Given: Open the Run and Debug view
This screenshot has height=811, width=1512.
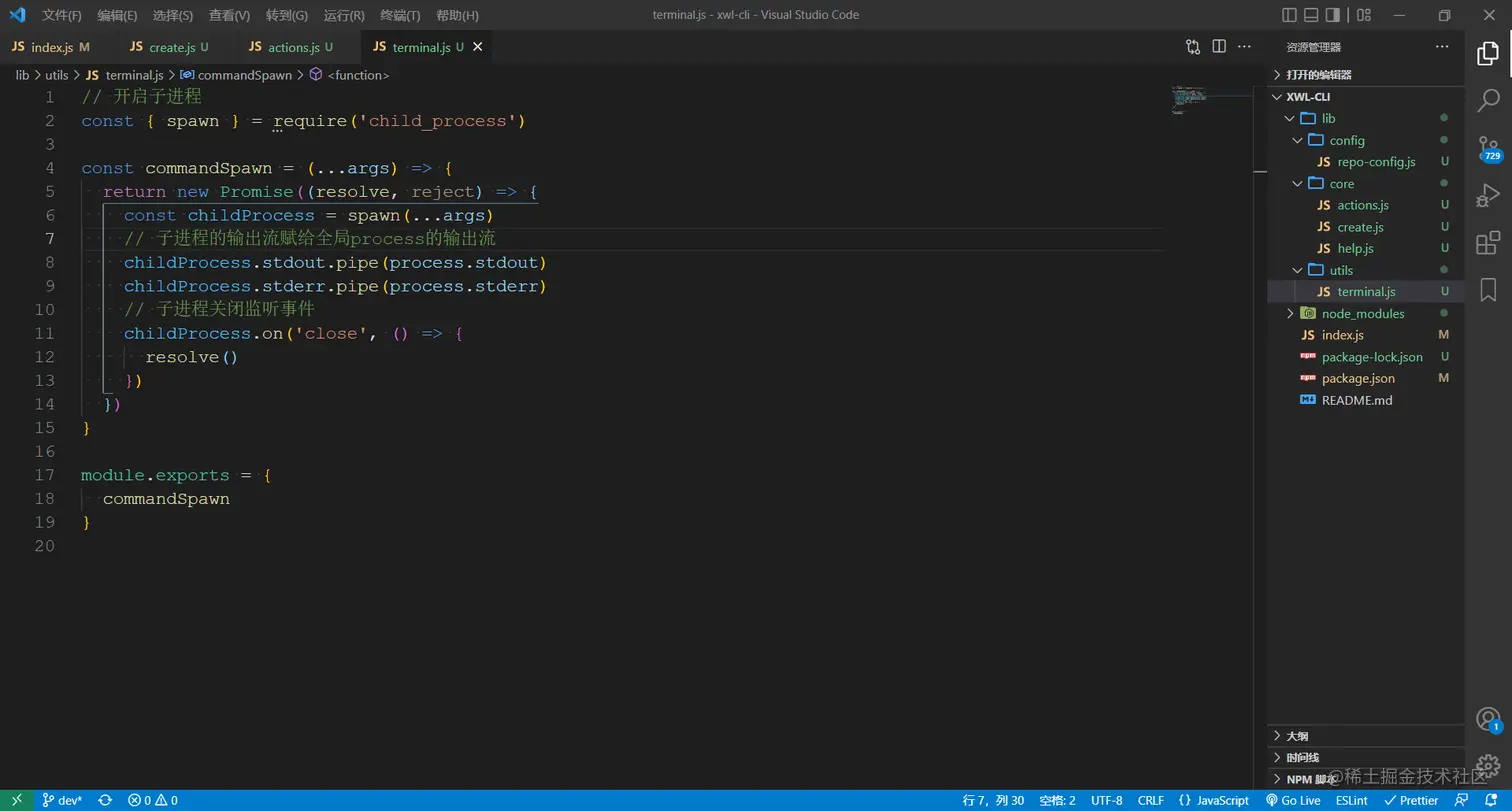Looking at the screenshot, I should [1488, 195].
